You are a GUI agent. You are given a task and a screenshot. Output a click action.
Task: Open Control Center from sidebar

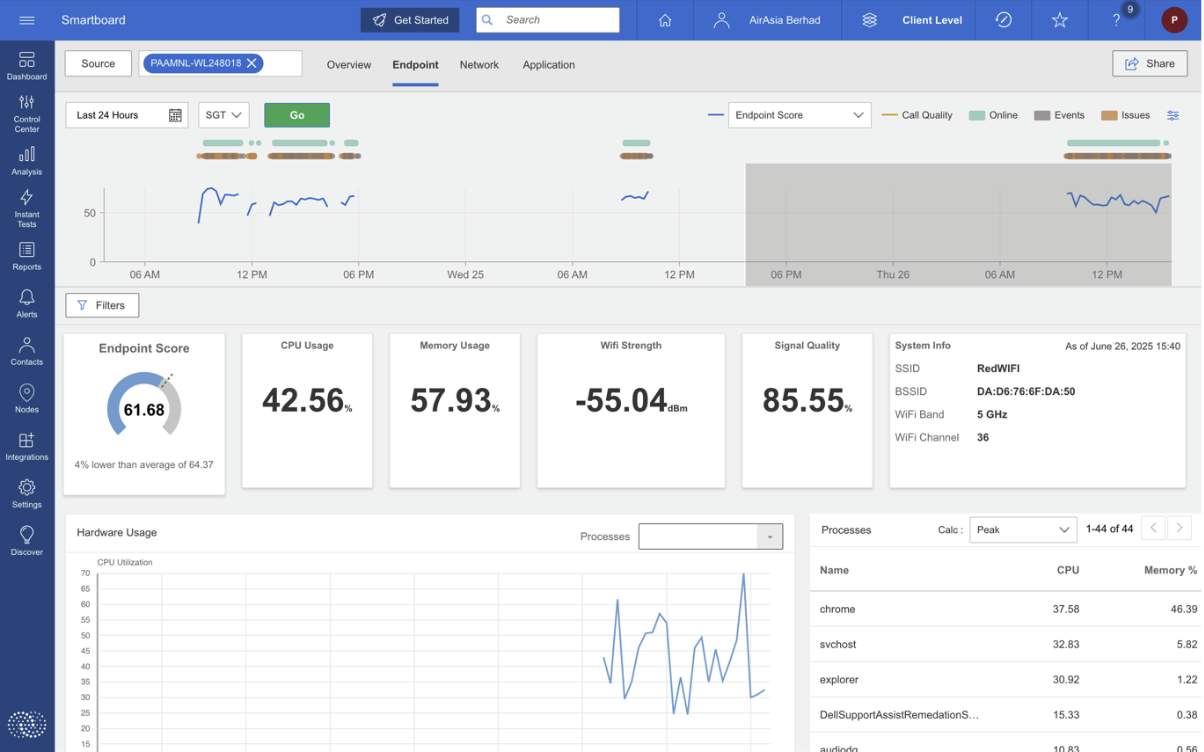pyautogui.click(x=27, y=112)
